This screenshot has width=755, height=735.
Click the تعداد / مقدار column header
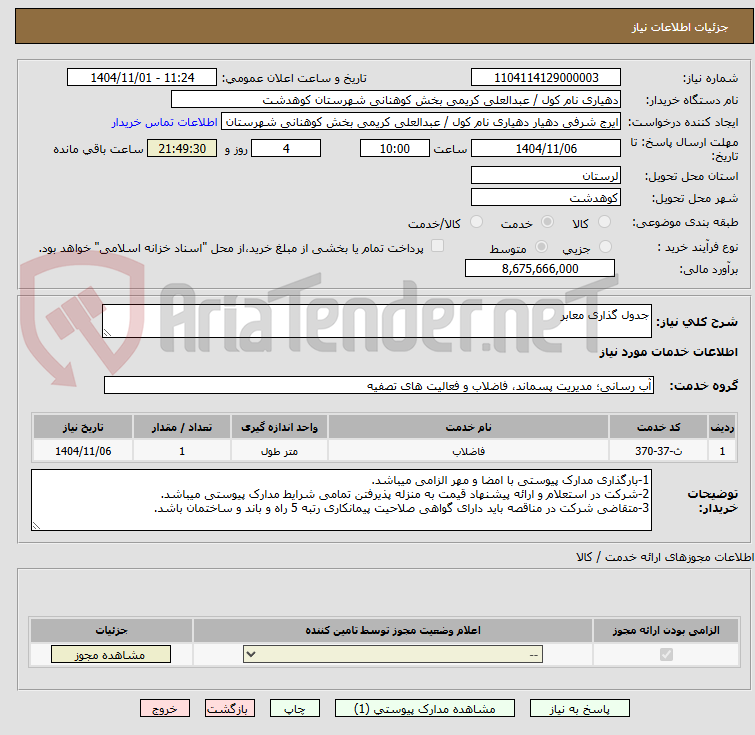pos(182,427)
